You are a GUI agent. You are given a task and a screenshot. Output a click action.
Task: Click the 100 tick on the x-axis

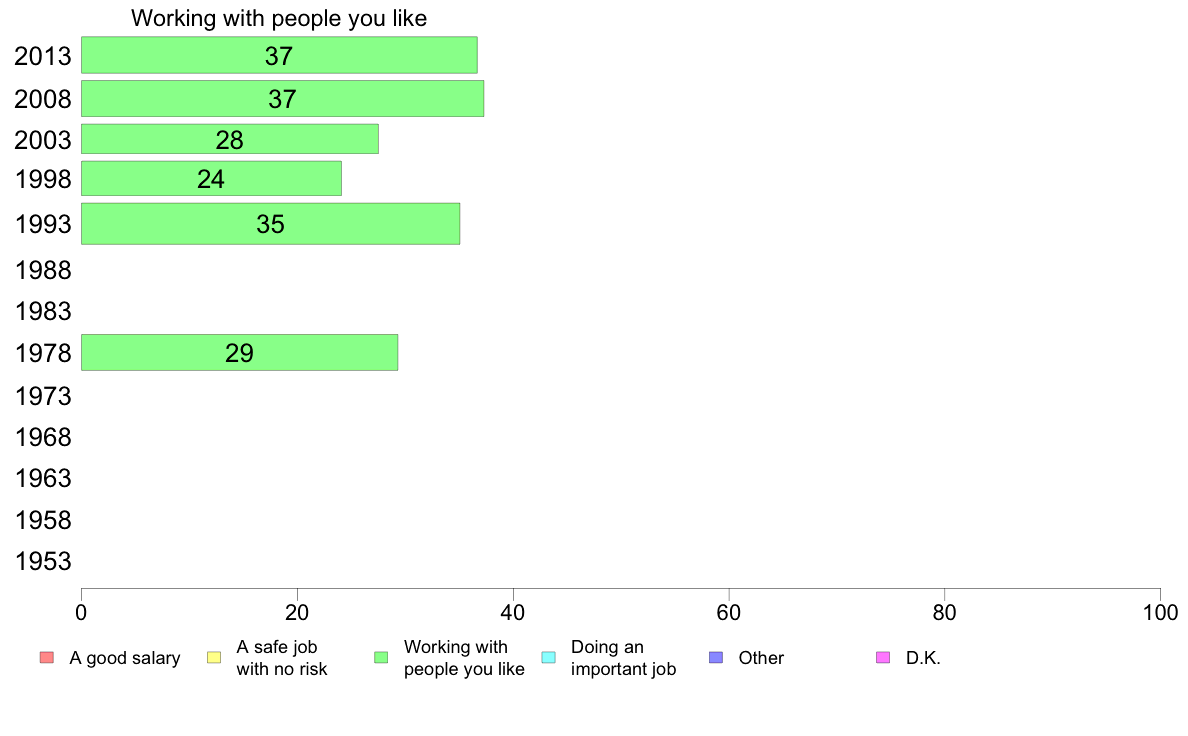pos(1160,612)
